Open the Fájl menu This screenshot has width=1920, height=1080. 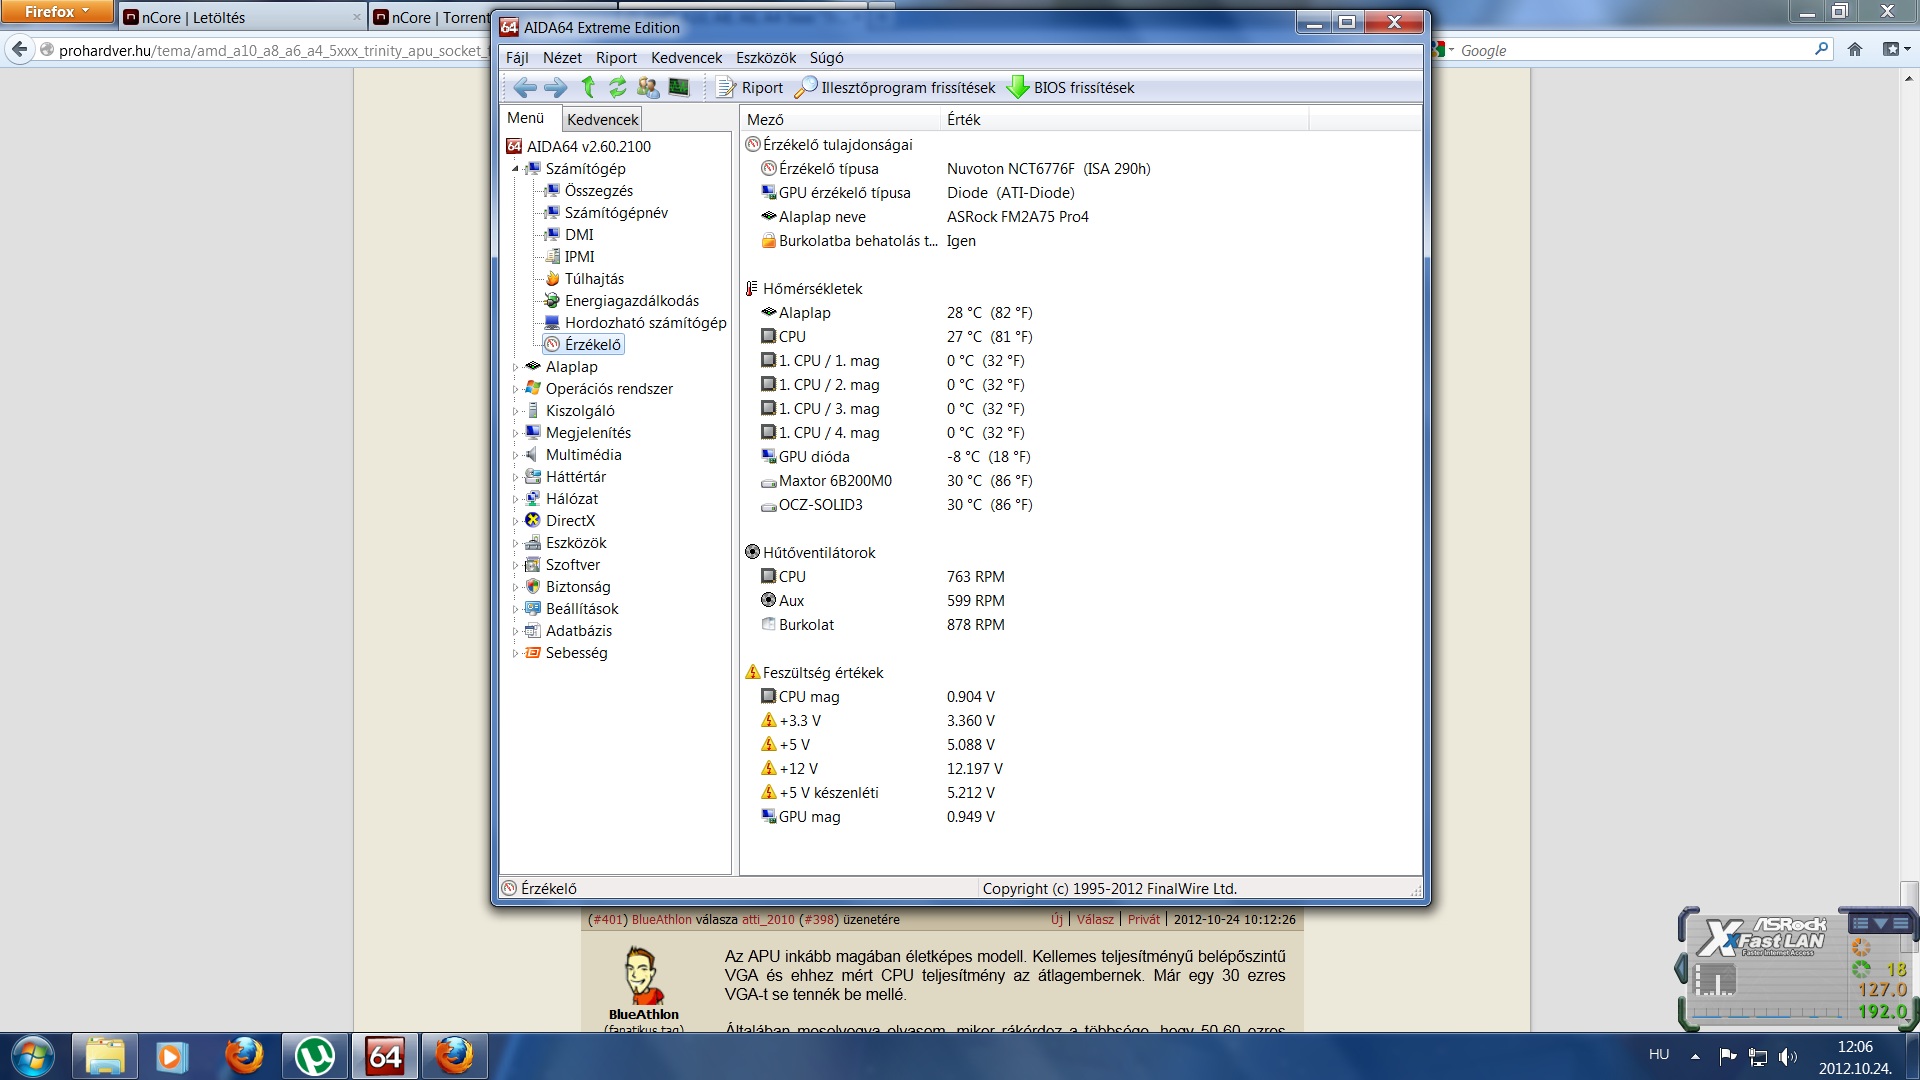coord(517,58)
